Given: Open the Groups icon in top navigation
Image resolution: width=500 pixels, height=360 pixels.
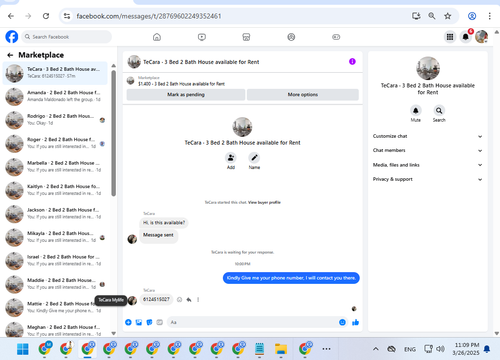Looking at the screenshot, I should 291,37.
